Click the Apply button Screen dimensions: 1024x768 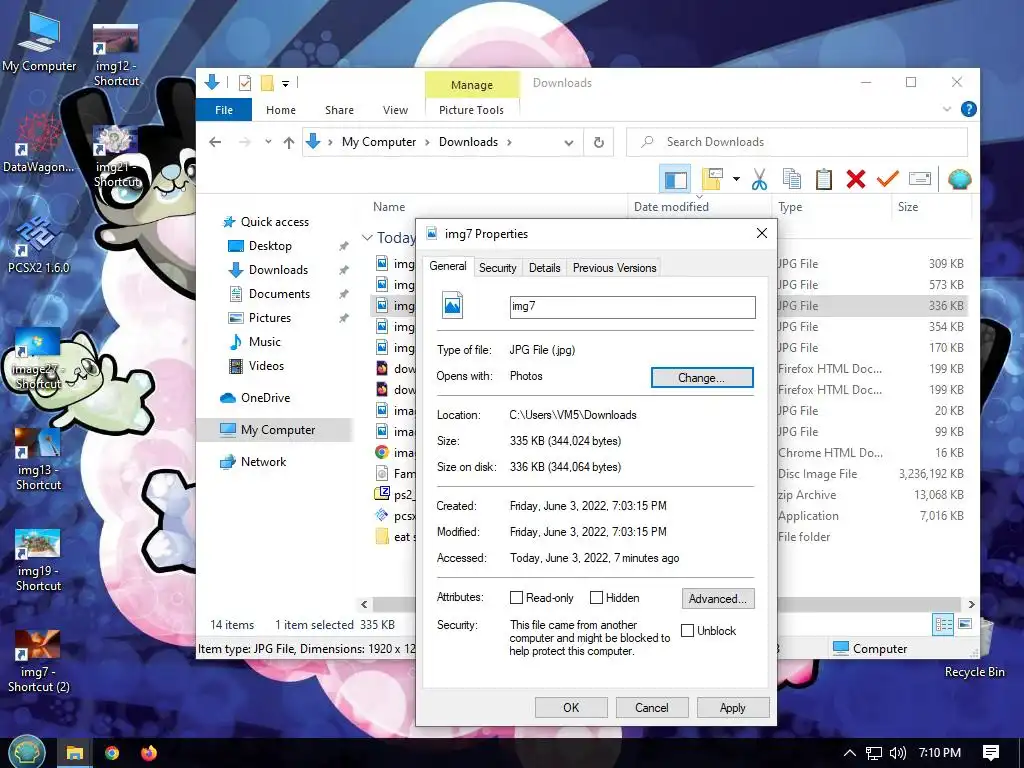[733, 708]
